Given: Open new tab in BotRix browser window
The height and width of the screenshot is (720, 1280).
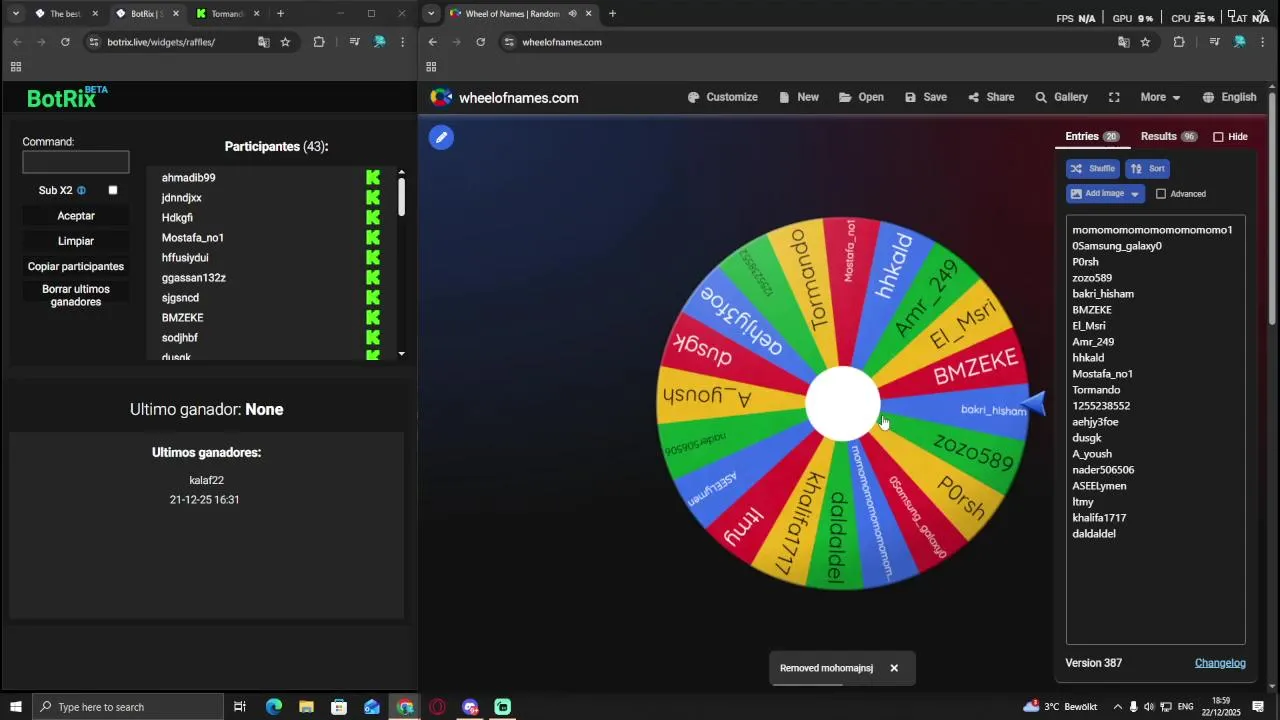Looking at the screenshot, I should click(x=280, y=14).
